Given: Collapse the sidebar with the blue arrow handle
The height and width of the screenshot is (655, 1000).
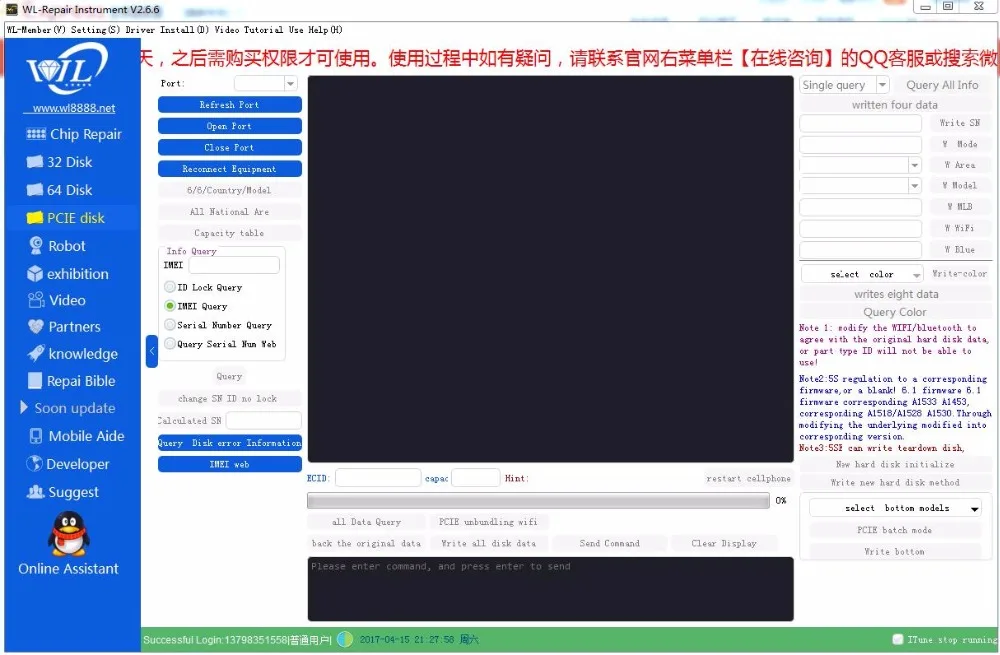Looking at the screenshot, I should pos(152,351).
